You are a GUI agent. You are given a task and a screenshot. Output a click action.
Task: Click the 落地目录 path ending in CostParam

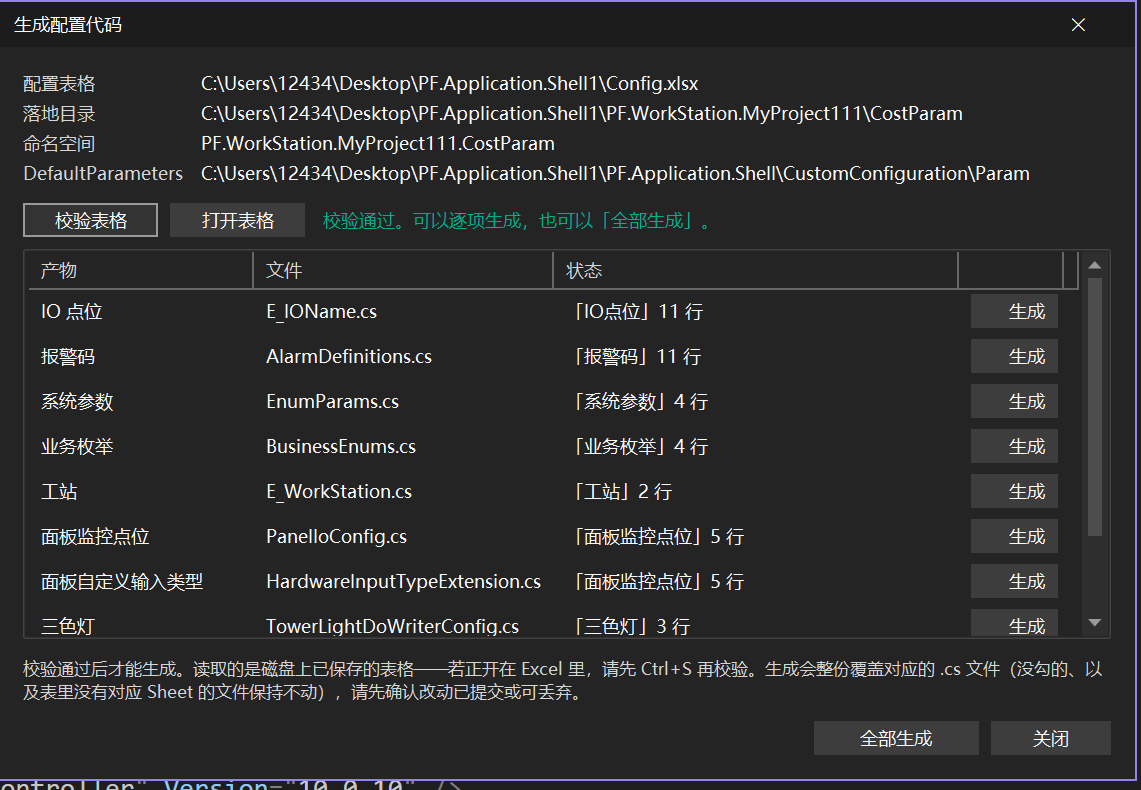coord(582,113)
